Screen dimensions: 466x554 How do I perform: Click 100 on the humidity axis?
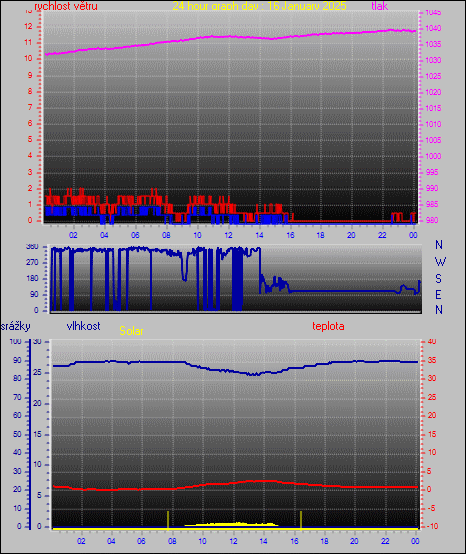coord(16,341)
